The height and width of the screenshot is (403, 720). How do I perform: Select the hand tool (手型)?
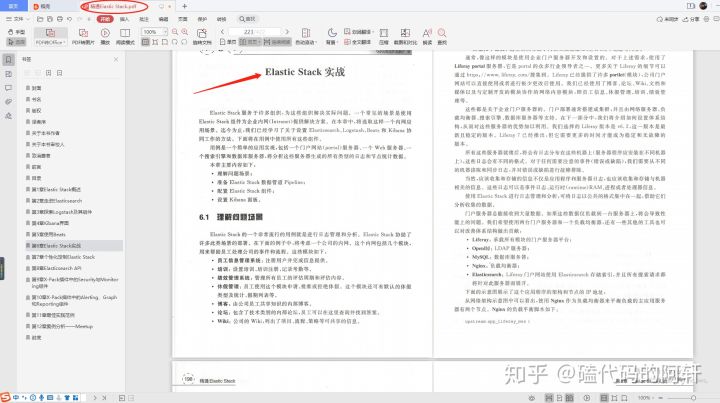17,32
